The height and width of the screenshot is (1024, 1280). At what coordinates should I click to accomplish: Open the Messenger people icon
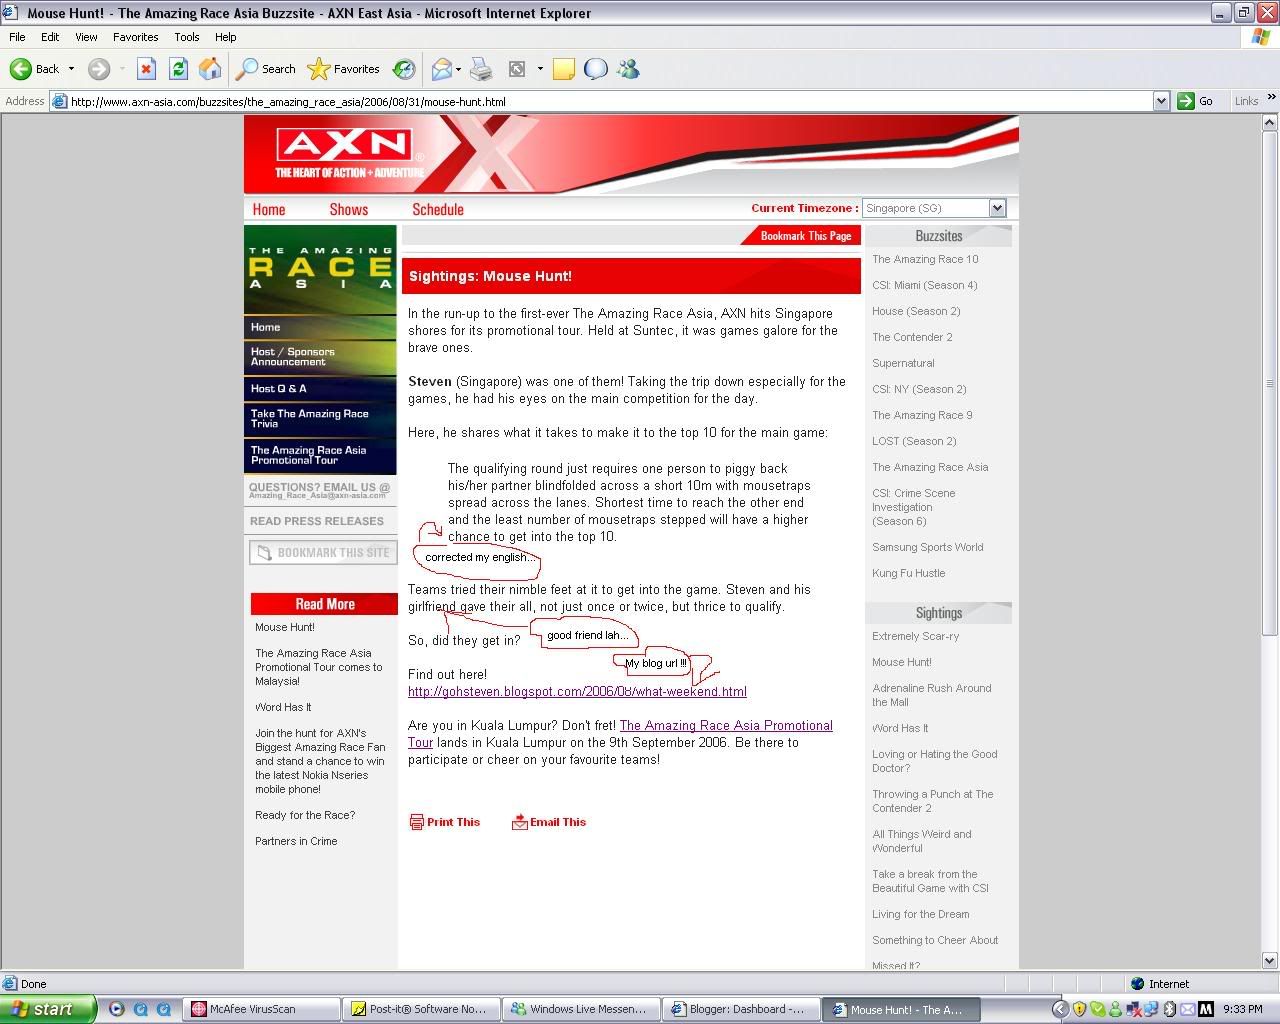628,69
